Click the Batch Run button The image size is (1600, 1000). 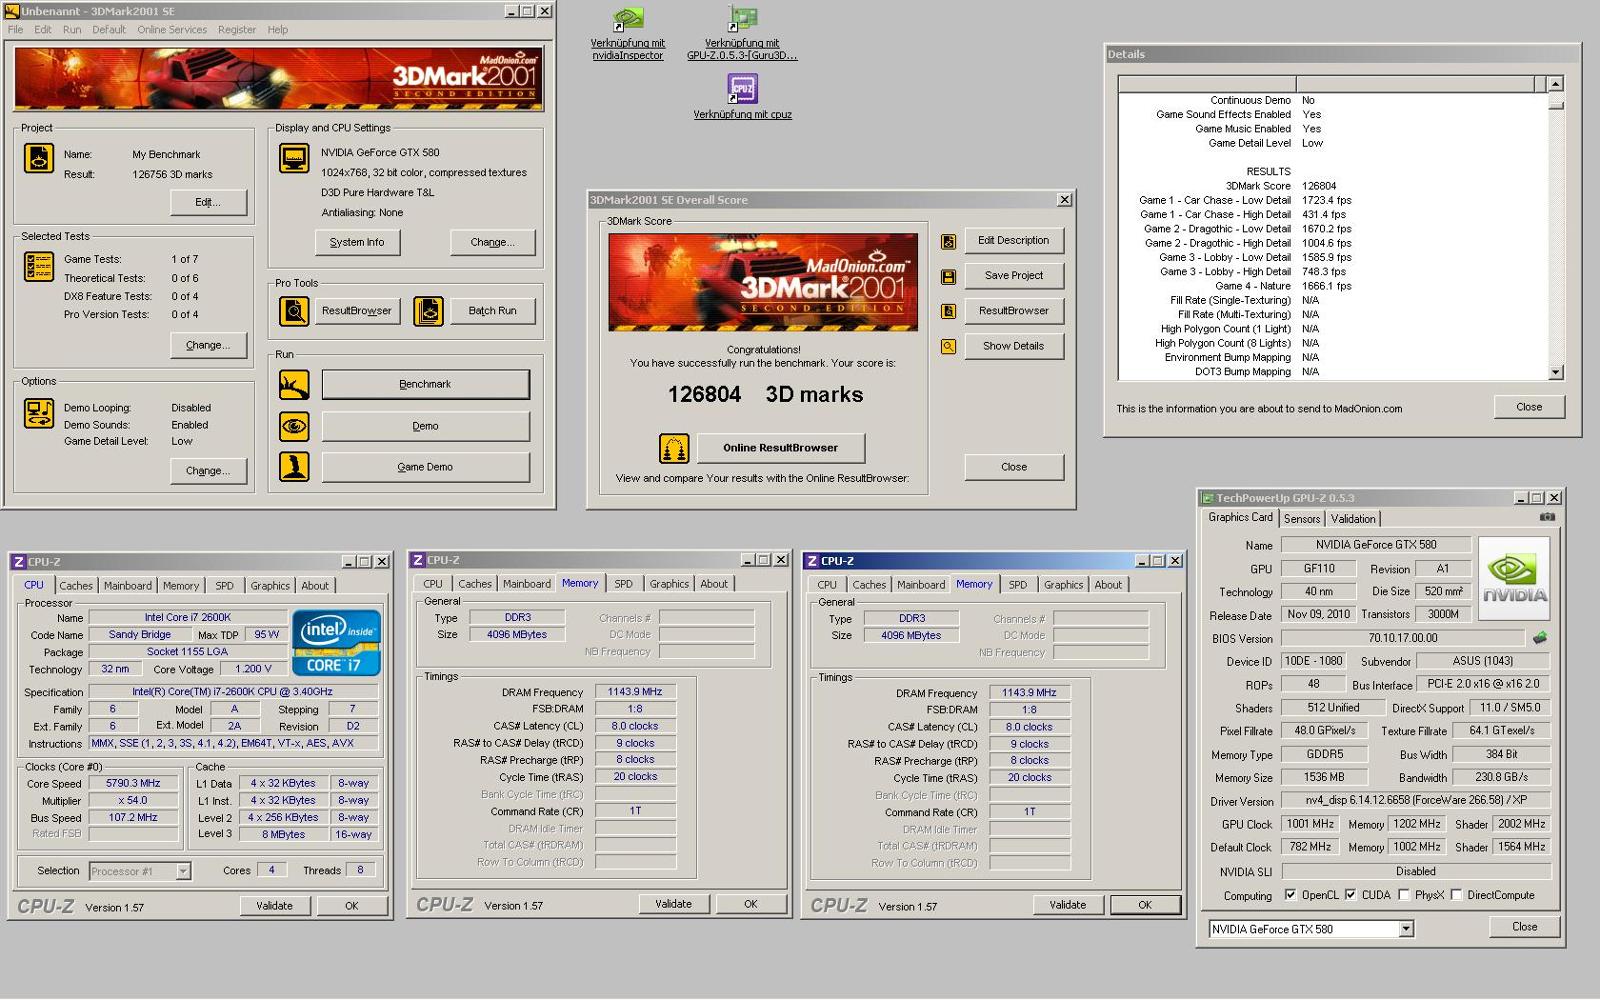(493, 311)
